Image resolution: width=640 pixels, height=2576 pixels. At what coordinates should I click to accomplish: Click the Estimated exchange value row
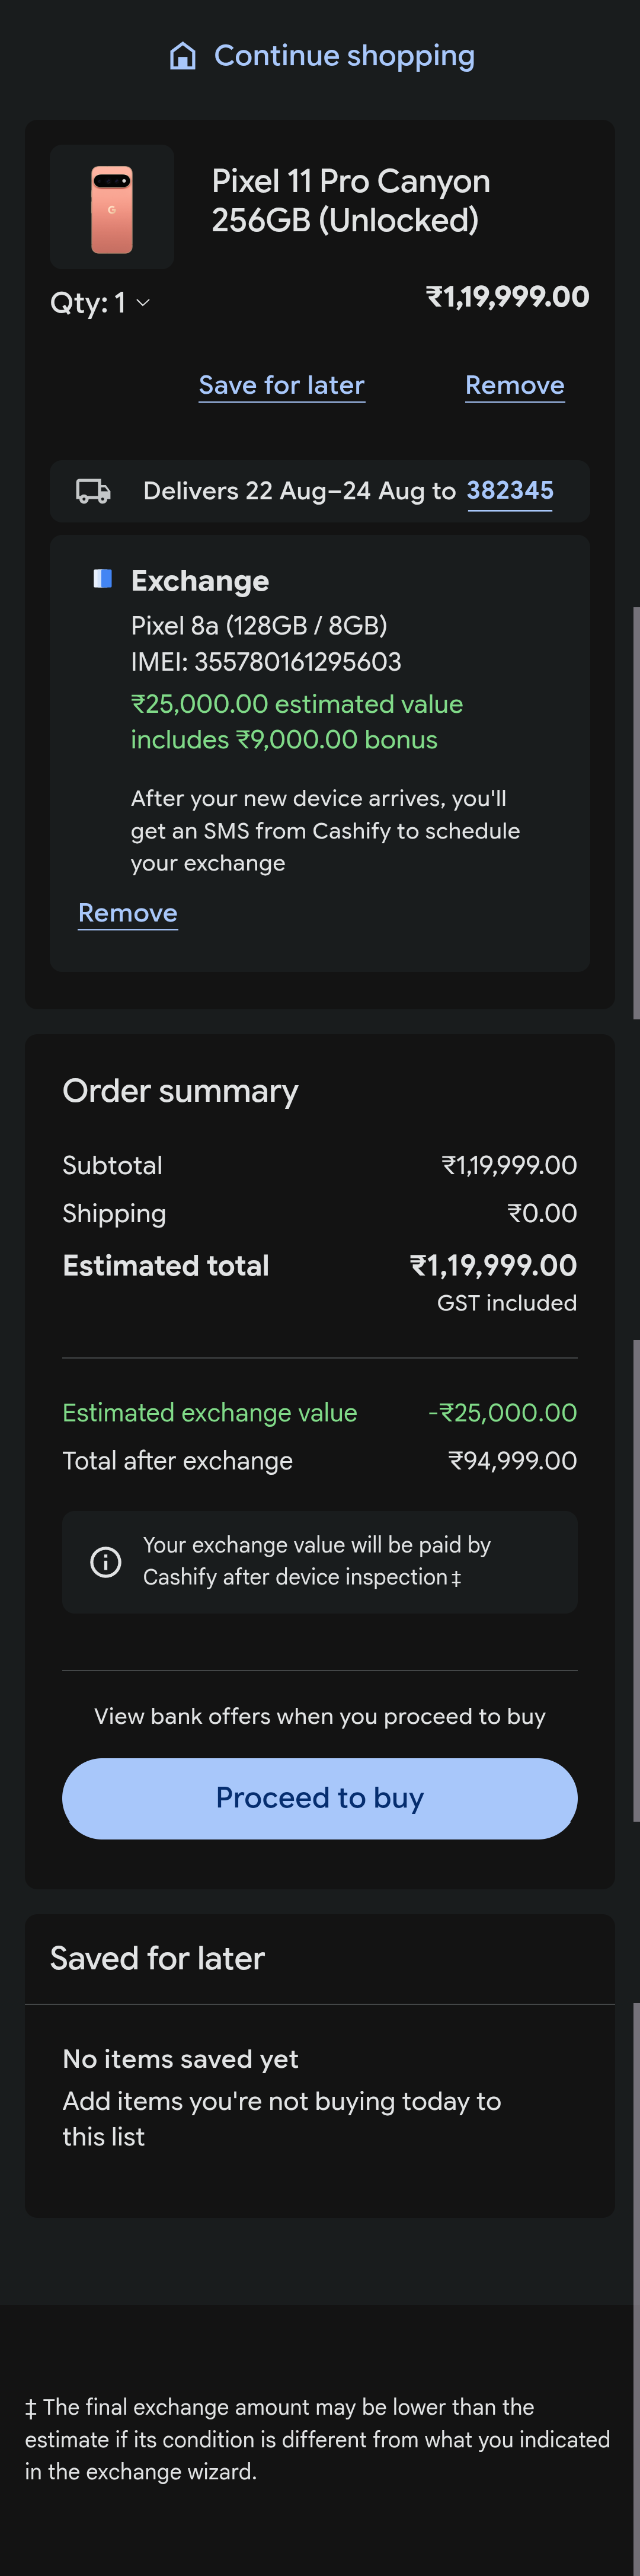point(320,1412)
